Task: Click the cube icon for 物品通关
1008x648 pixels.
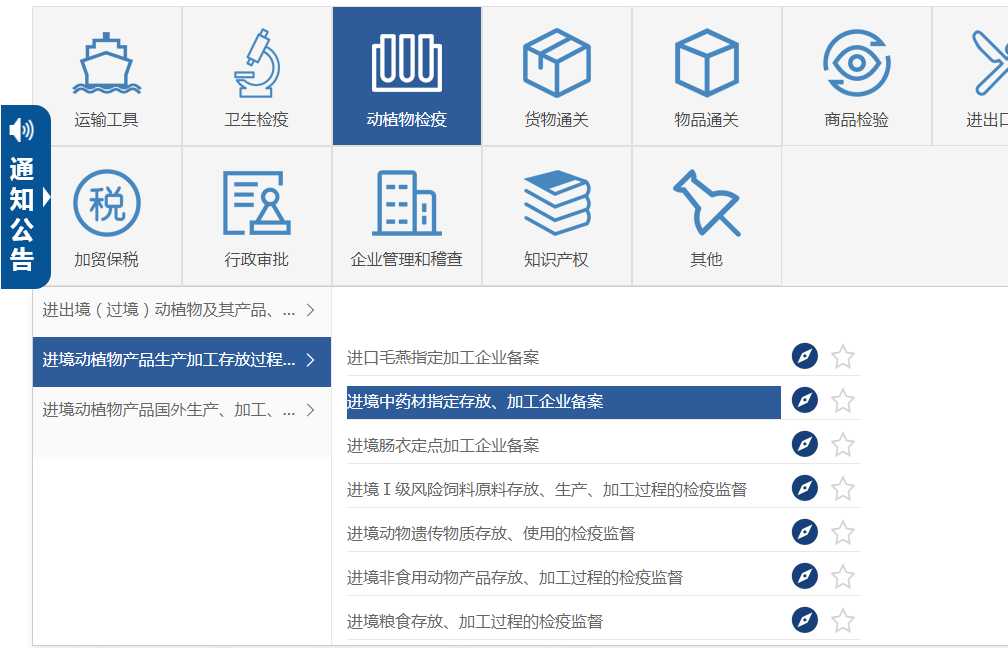Action: click(706, 63)
